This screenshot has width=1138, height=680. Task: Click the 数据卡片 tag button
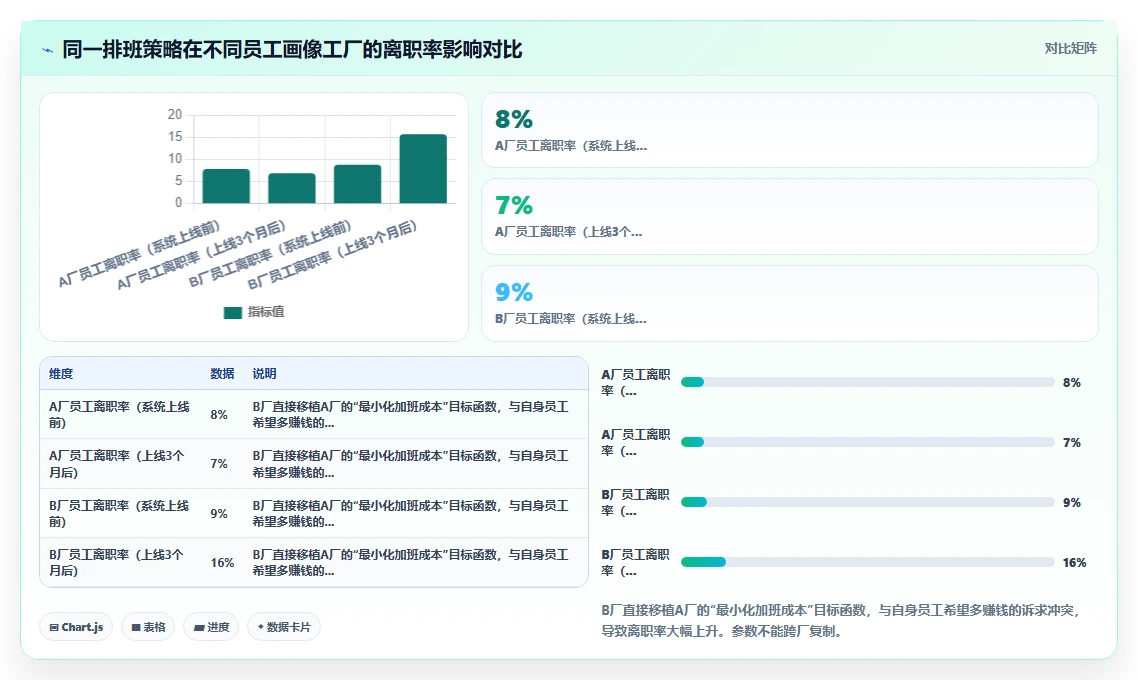pos(284,627)
